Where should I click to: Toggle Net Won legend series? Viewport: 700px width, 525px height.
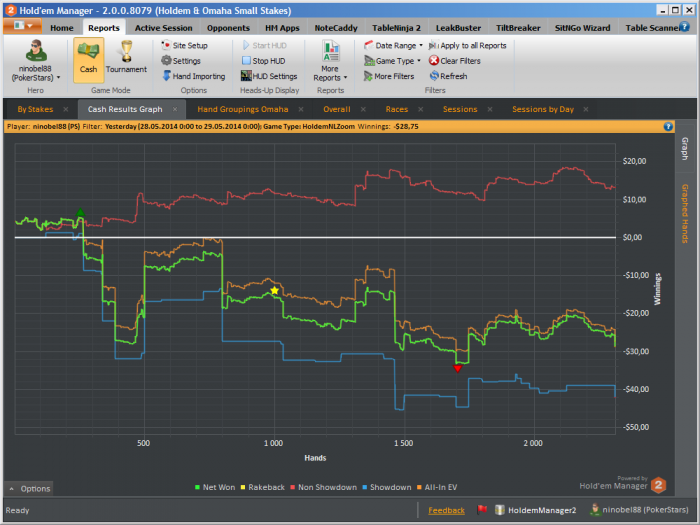click(215, 488)
